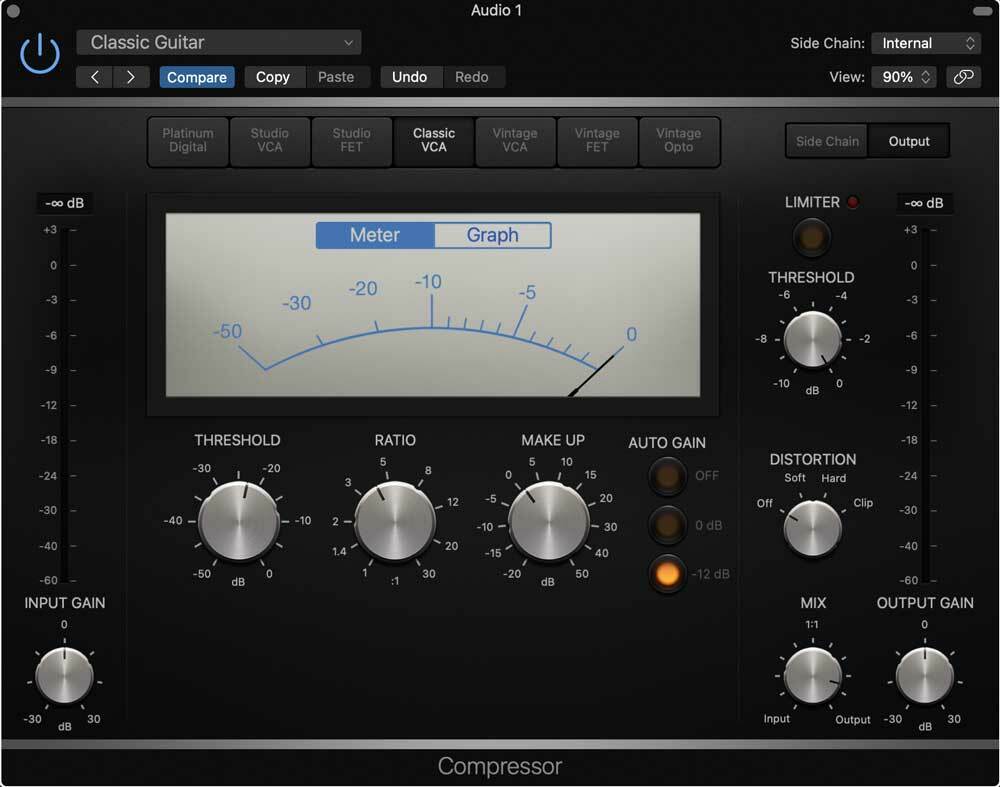This screenshot has height=787, width=1000.
Task: Switch display to the Graph tab
Action: [492, 235]
